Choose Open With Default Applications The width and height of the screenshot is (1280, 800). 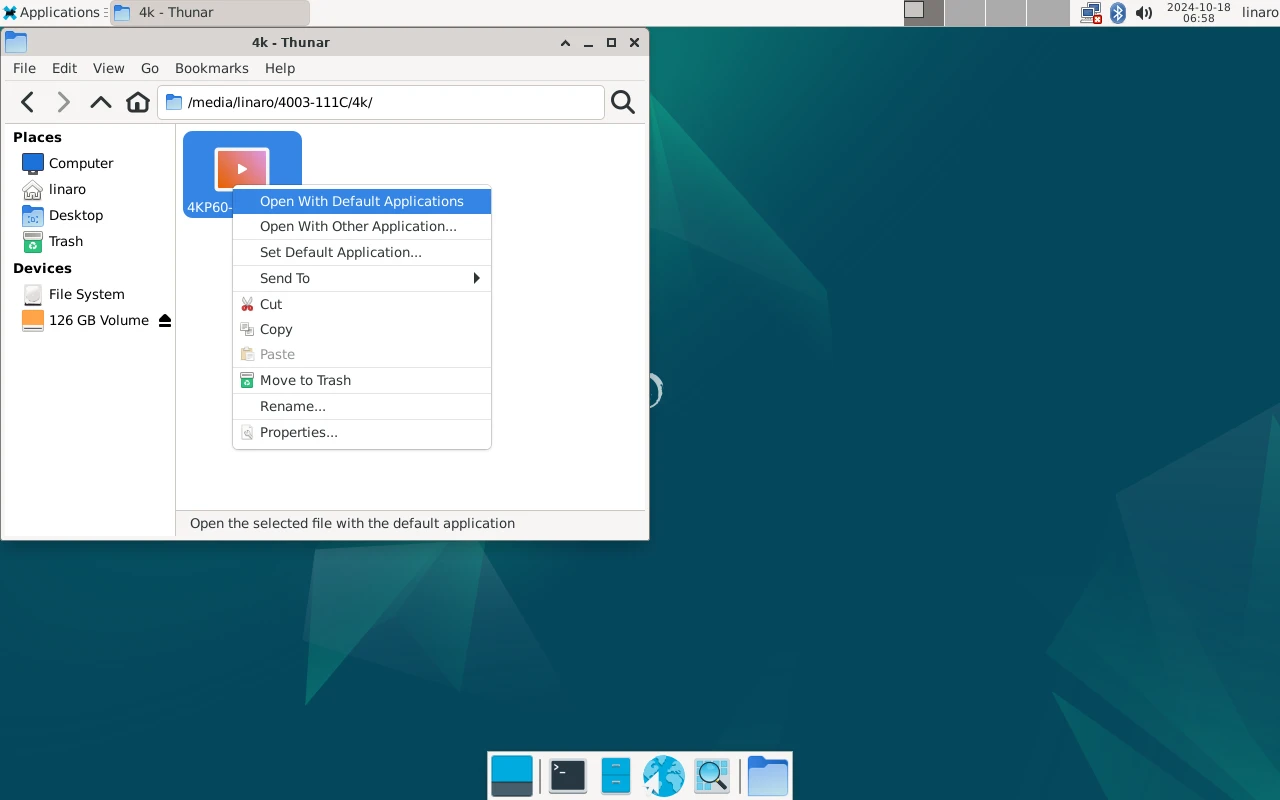pos(362,201)
